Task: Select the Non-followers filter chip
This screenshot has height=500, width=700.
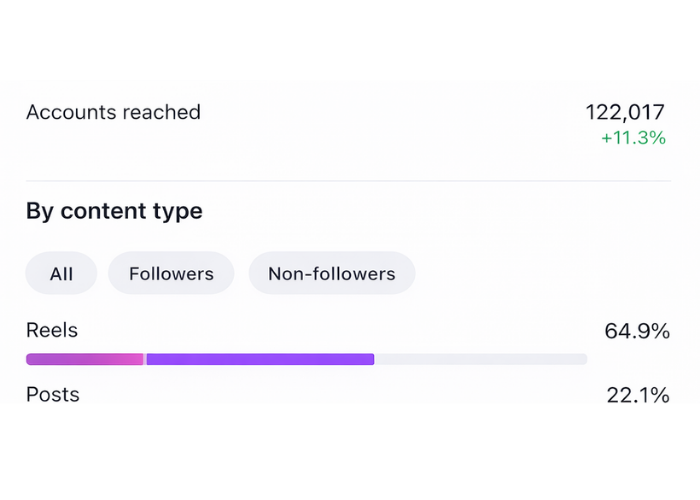Action: coord(331,273)
